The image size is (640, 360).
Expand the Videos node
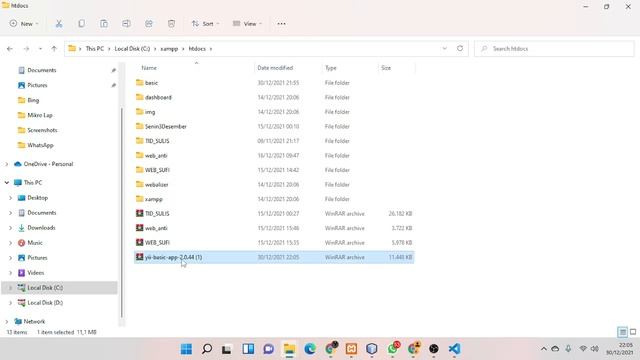(11, 273)
